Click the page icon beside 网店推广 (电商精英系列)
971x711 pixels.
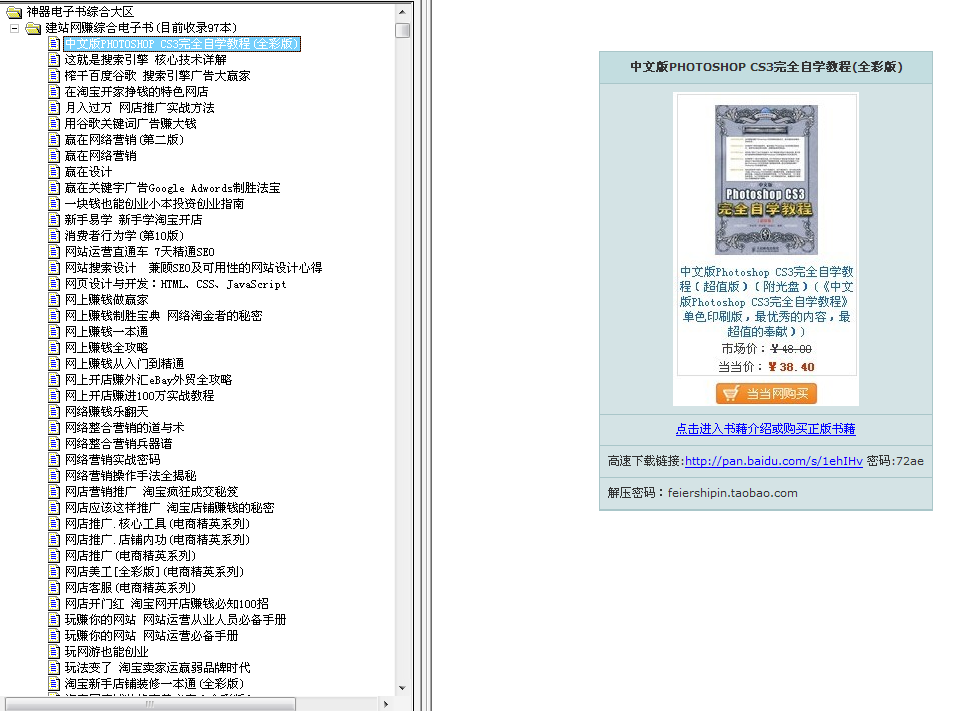(54, 556)
